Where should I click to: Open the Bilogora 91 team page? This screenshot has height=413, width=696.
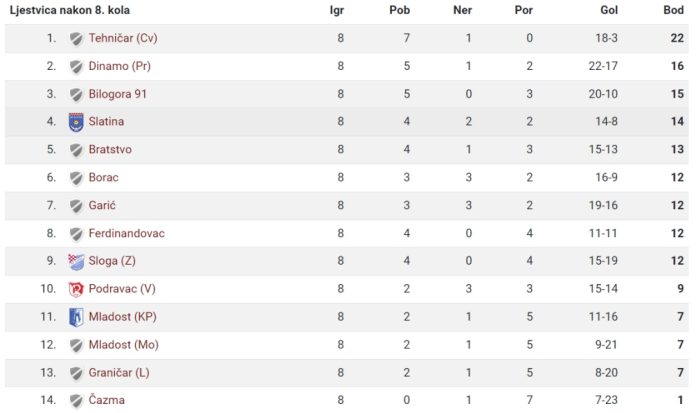click(x=118, y=94)
